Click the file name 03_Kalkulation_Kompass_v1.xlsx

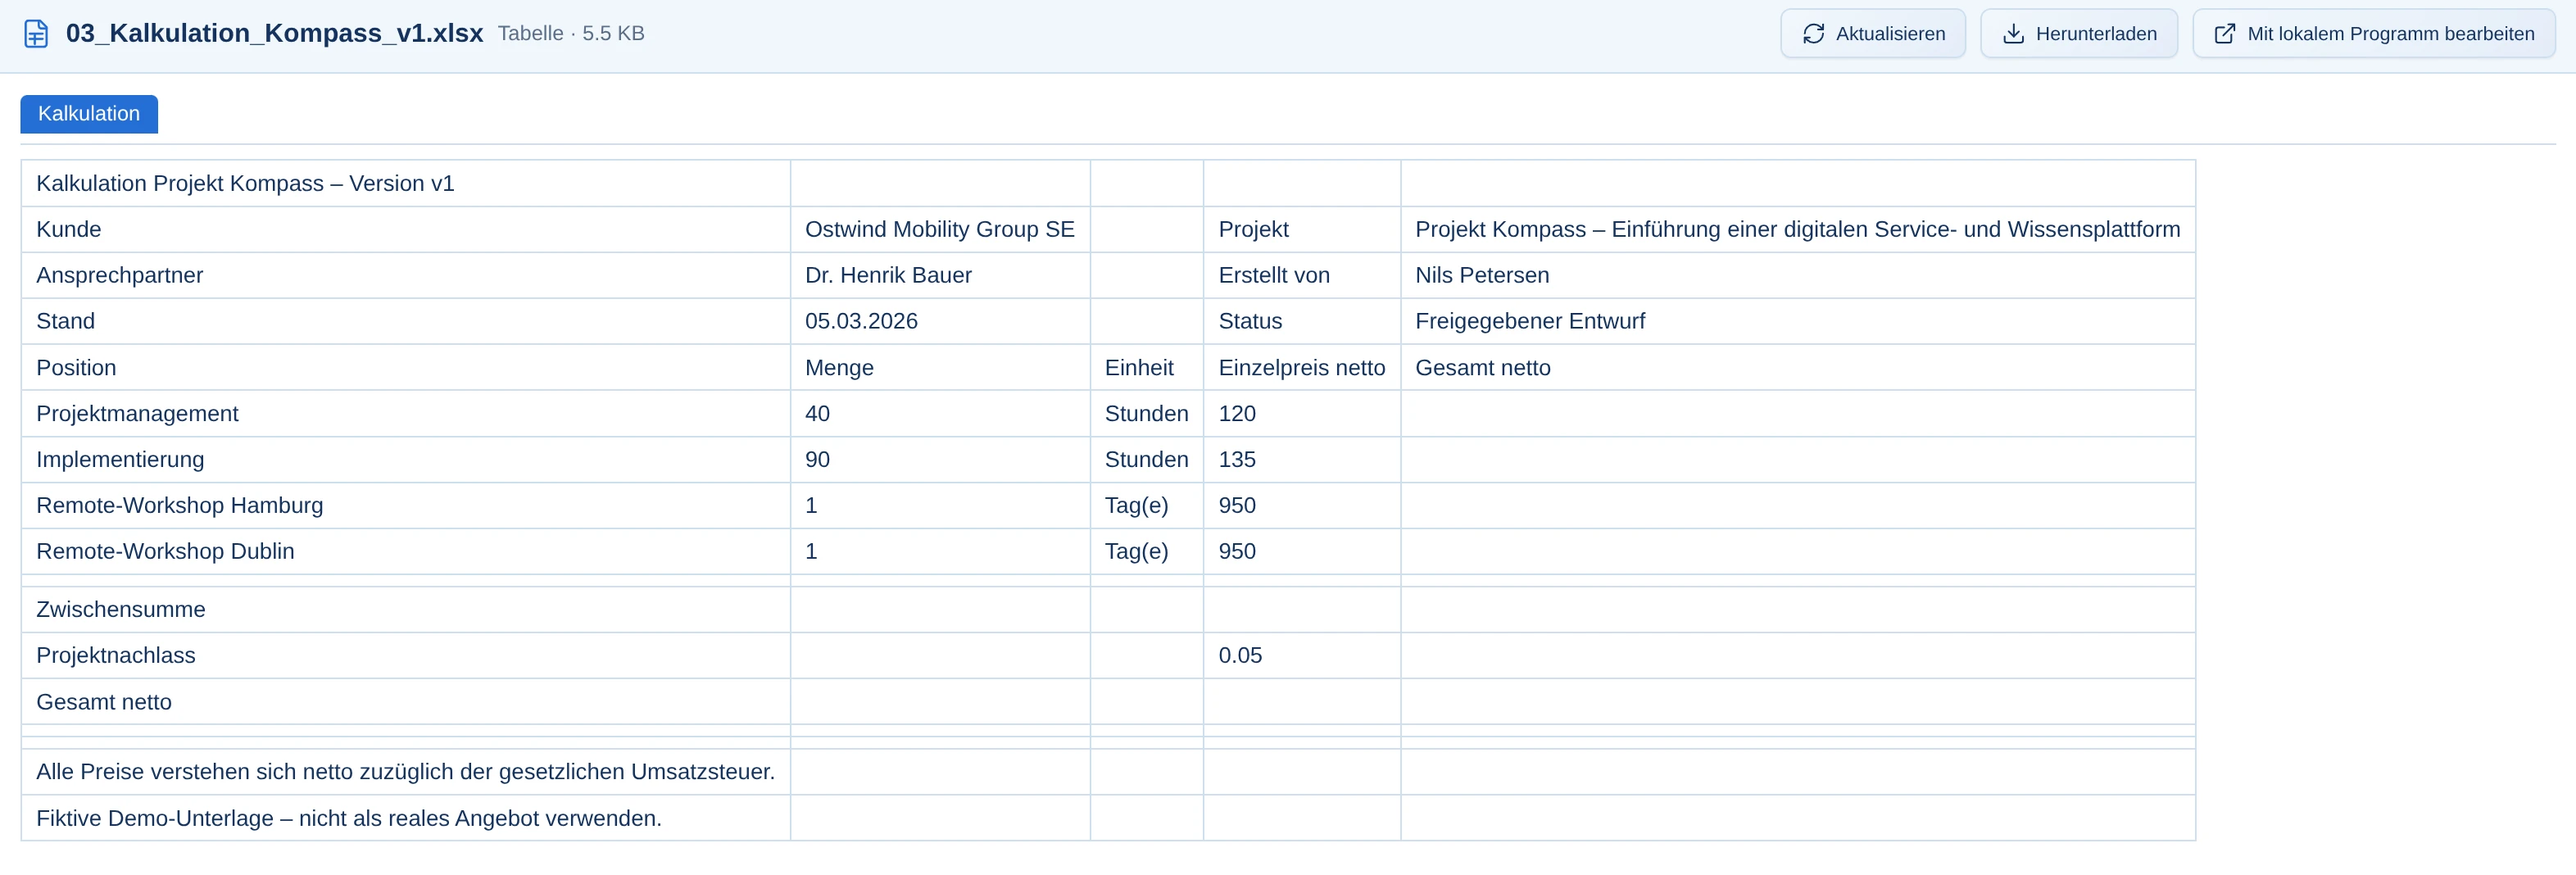274,33
